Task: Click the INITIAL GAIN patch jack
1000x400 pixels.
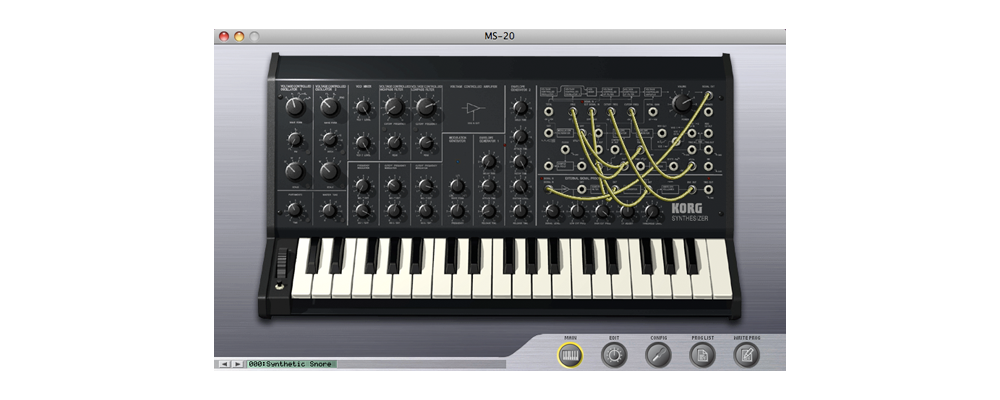Action: (653, 112)
